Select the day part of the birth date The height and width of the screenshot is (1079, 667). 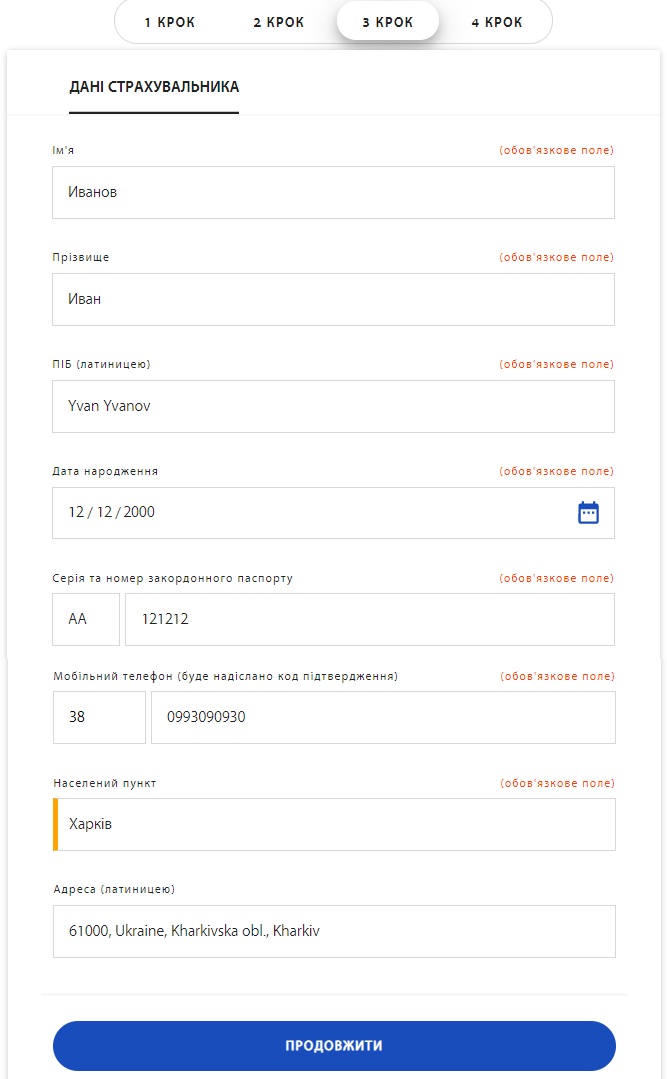click(x=76, y=512)
